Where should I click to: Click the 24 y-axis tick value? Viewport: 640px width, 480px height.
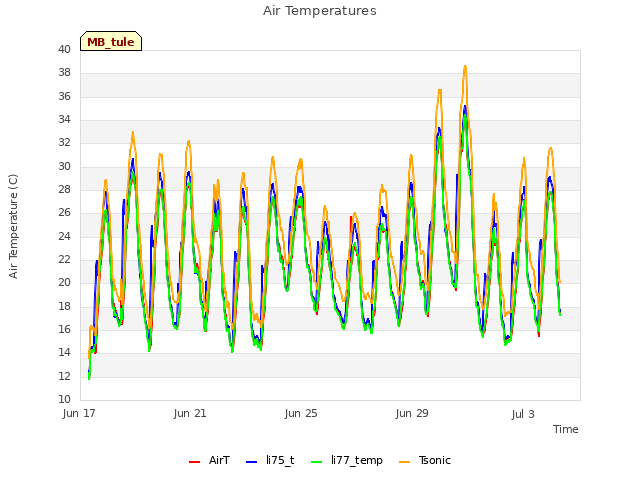pos(64,236)
